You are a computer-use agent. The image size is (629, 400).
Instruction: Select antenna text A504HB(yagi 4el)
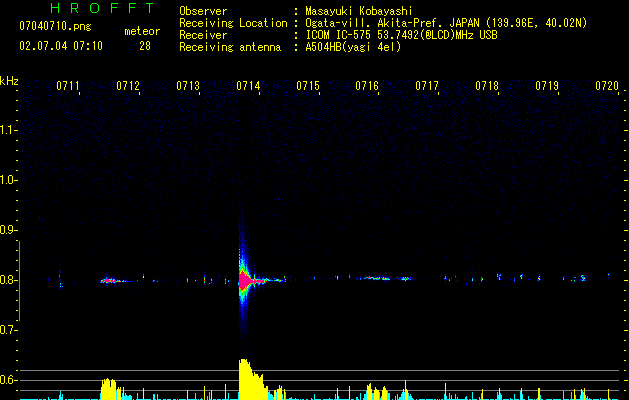pyautogui.click(x=353, y=47)
